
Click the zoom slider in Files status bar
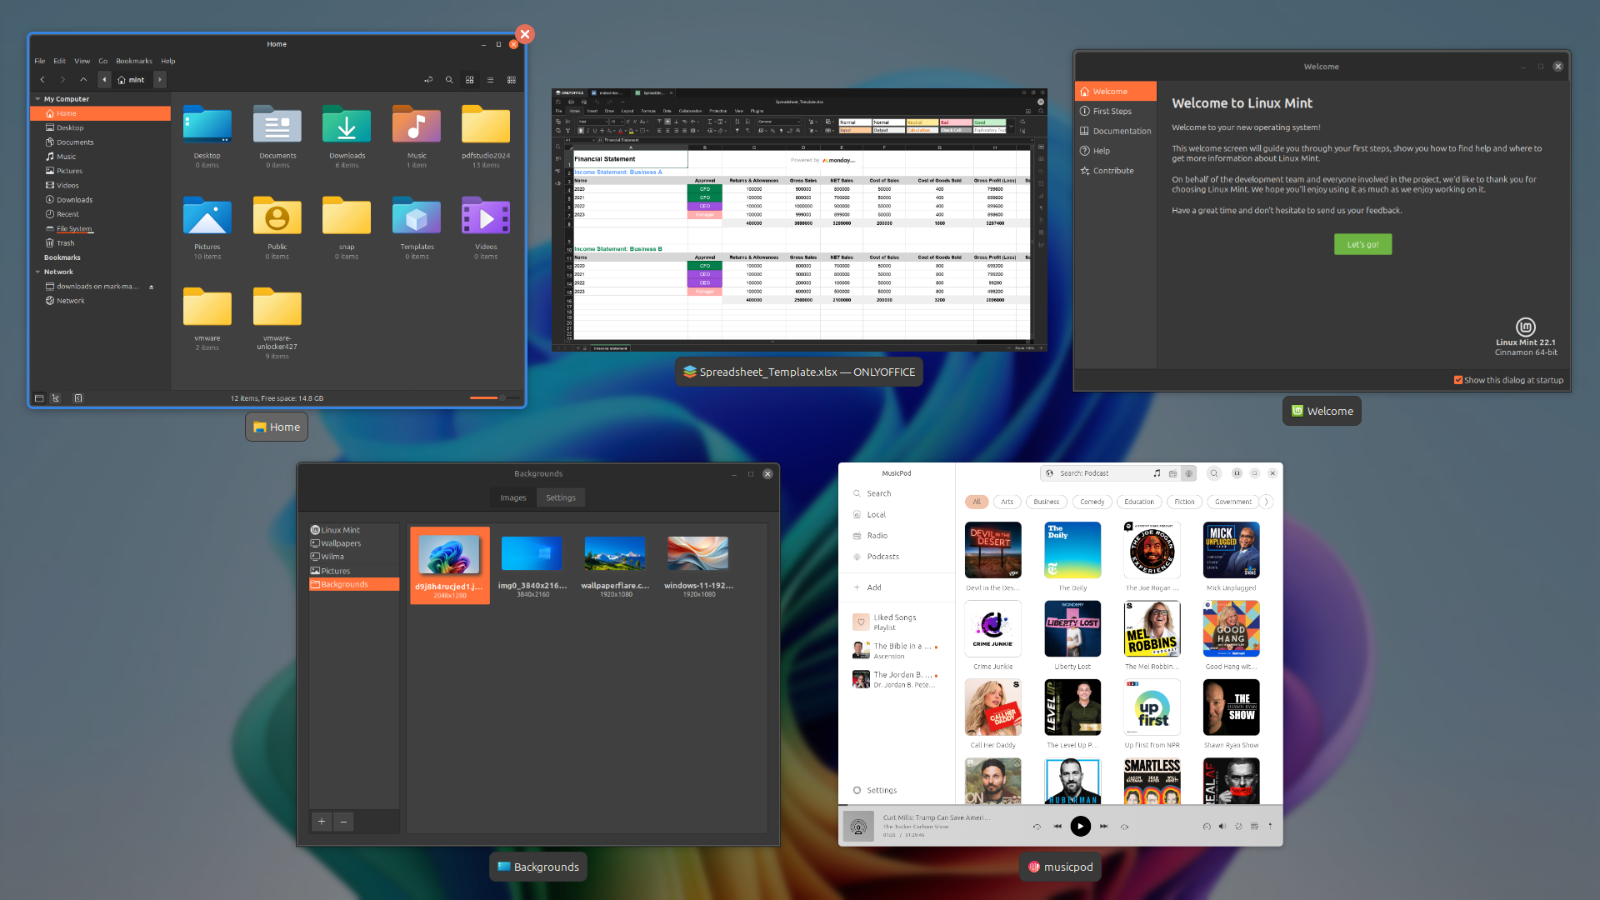487,398
